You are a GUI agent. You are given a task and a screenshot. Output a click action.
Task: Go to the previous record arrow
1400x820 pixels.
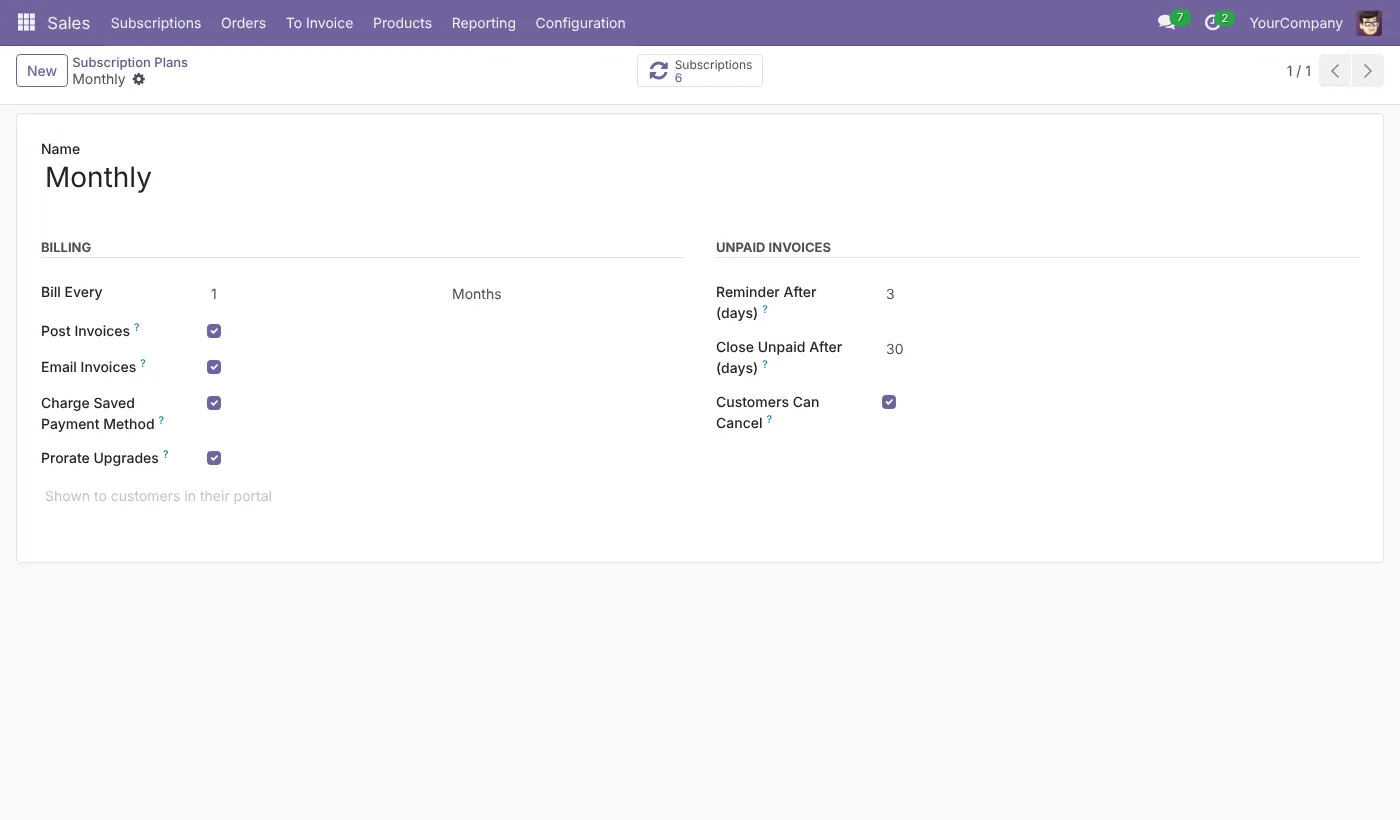click(x=1335, y=71)
